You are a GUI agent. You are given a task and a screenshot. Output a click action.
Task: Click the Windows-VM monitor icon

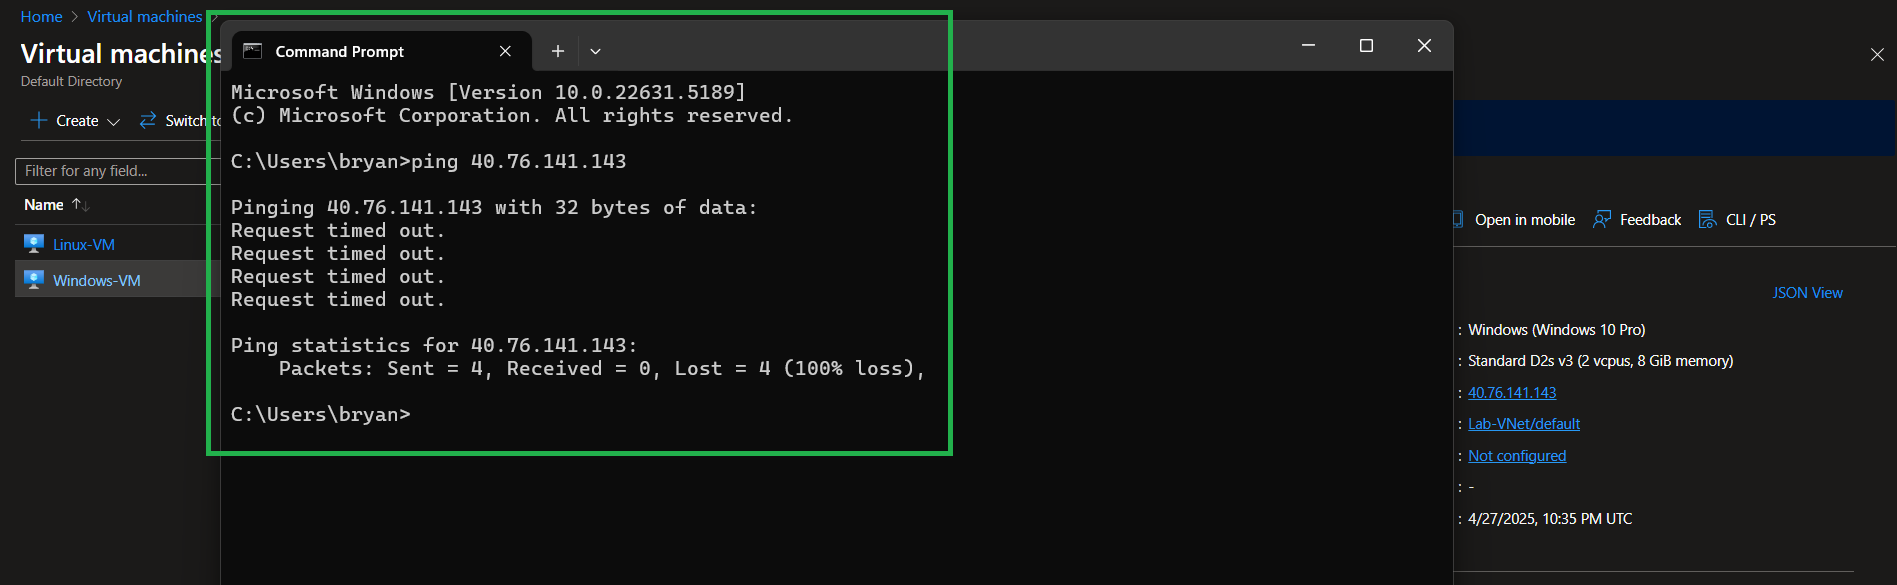pyautogui.click(x=34, y=280)
